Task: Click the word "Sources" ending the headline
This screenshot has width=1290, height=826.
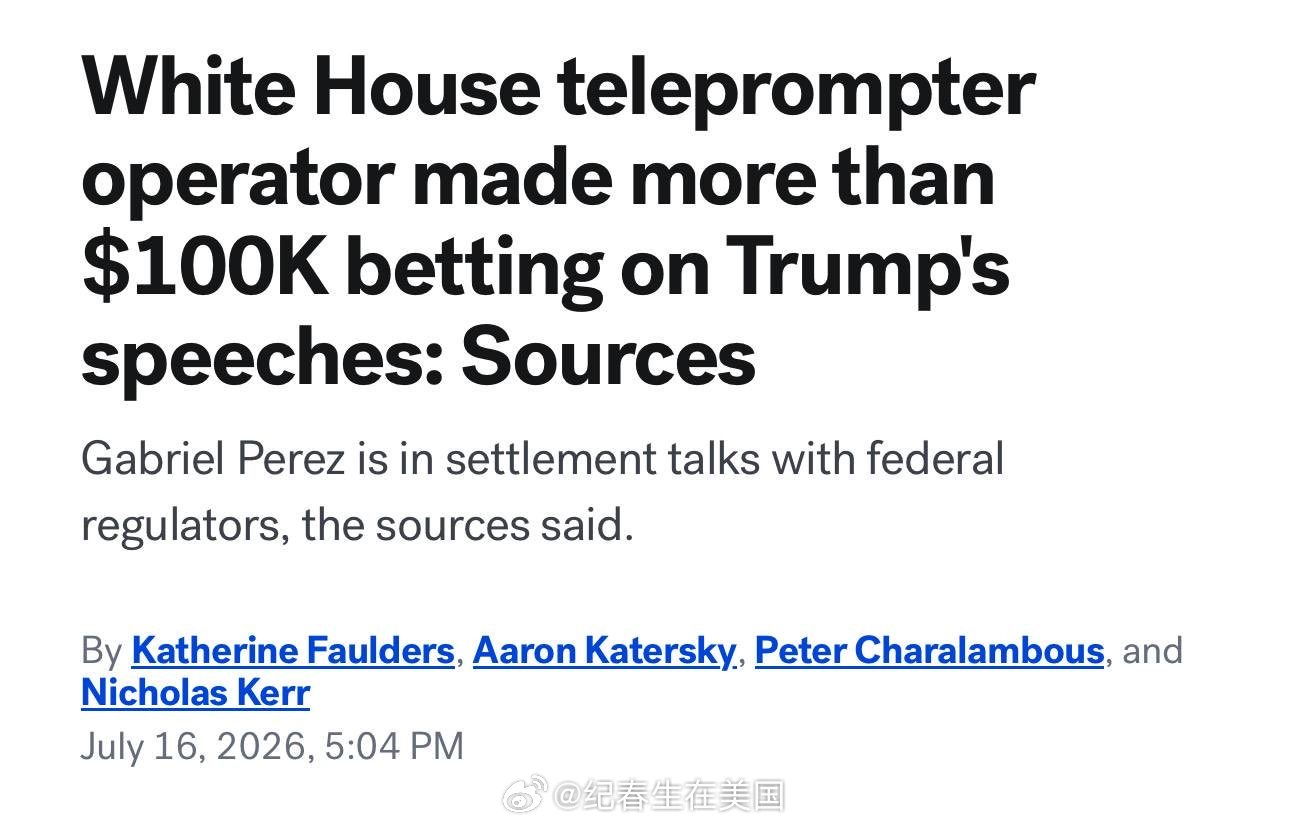Action: [x=608, y=358]
